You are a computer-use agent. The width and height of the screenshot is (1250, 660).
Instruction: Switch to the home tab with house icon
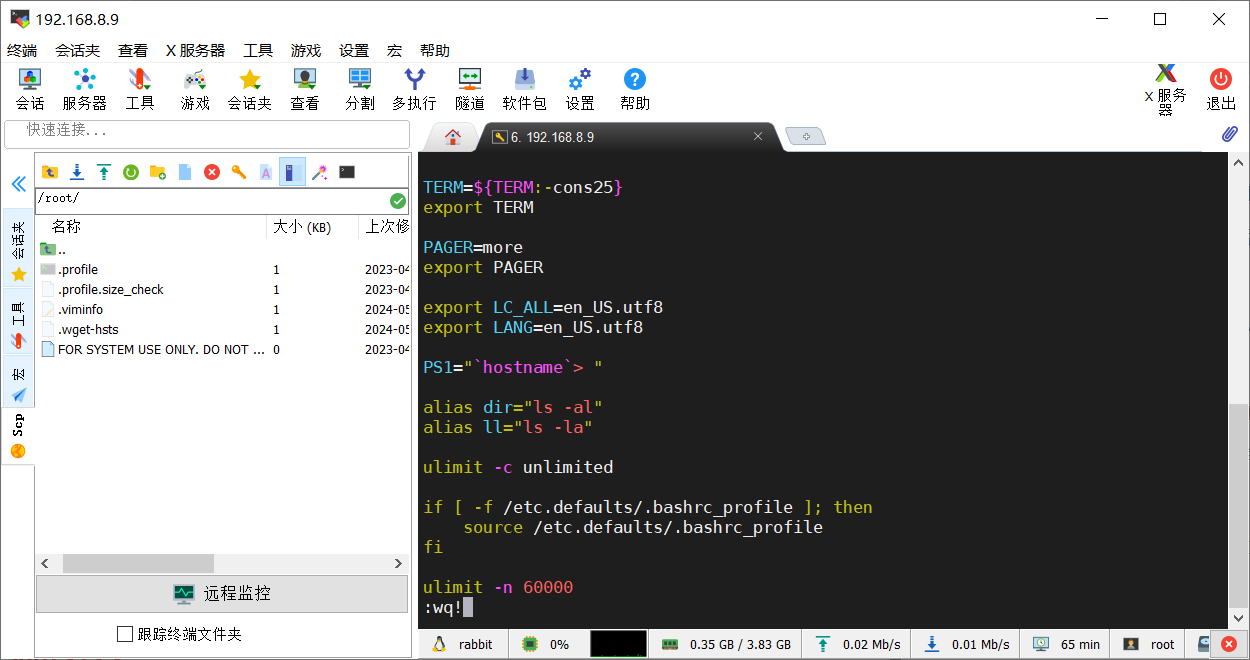click(x=453, y=137)
